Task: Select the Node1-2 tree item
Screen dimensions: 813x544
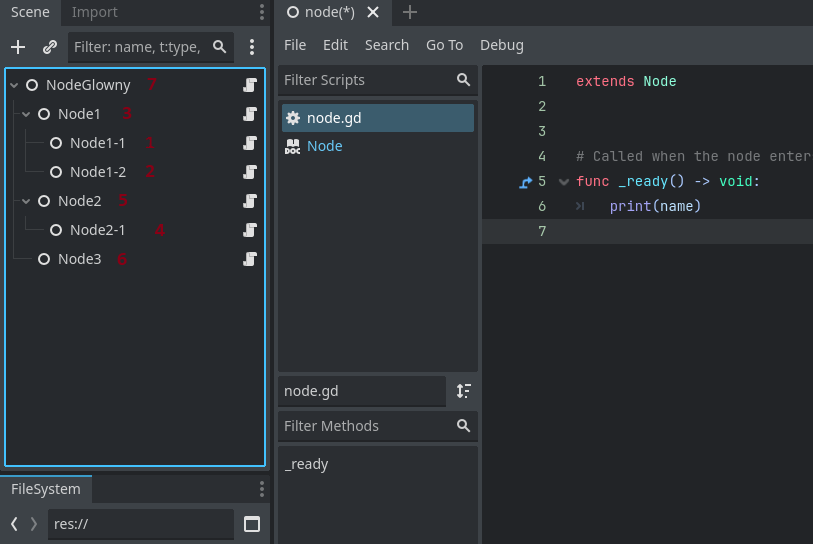Action: [98, 172]
